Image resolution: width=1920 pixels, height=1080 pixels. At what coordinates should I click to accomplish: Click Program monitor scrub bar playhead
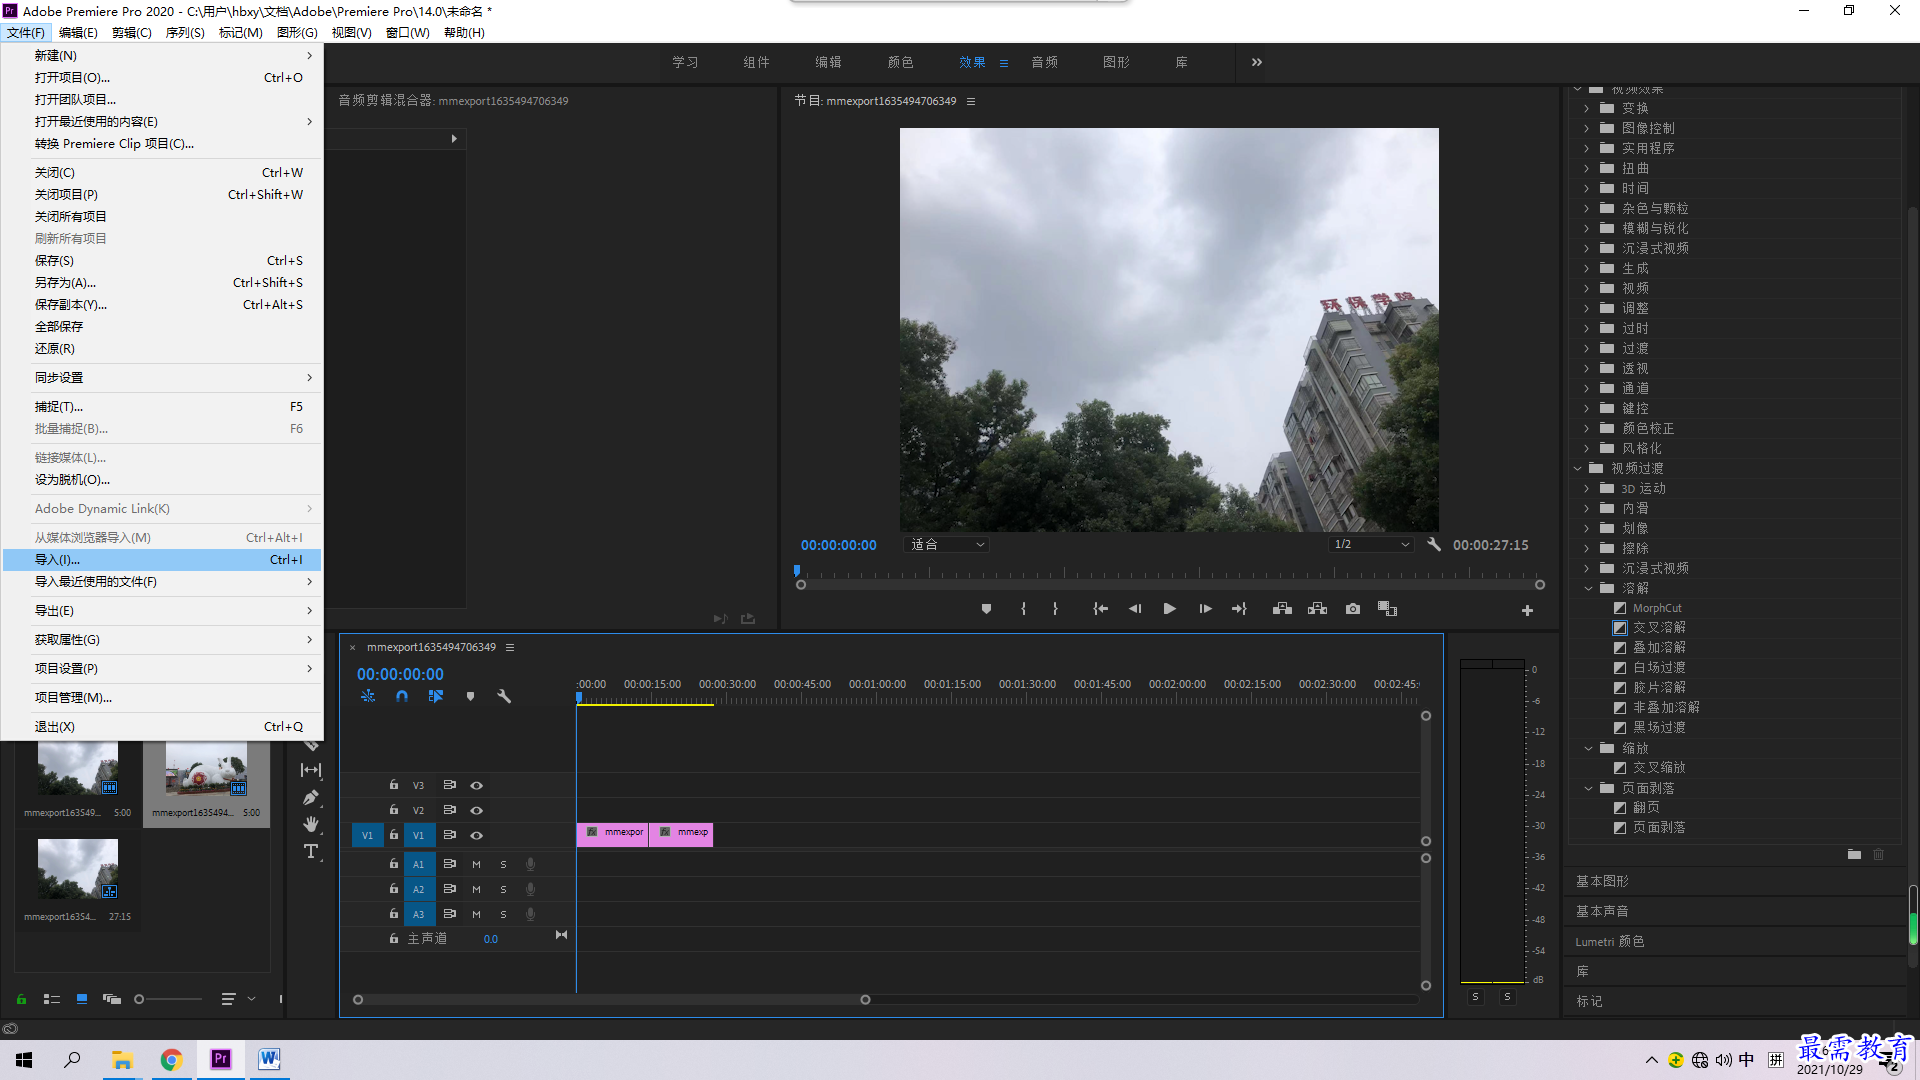click(x=797, y=572)
